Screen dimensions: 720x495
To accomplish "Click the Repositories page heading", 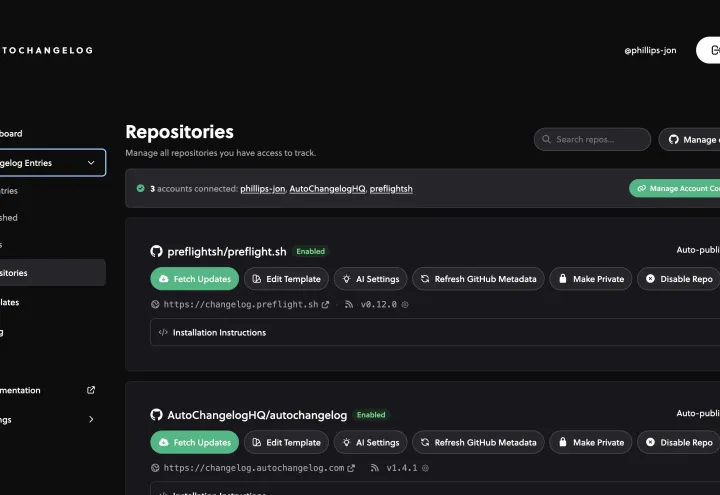I will coord(180,132).
